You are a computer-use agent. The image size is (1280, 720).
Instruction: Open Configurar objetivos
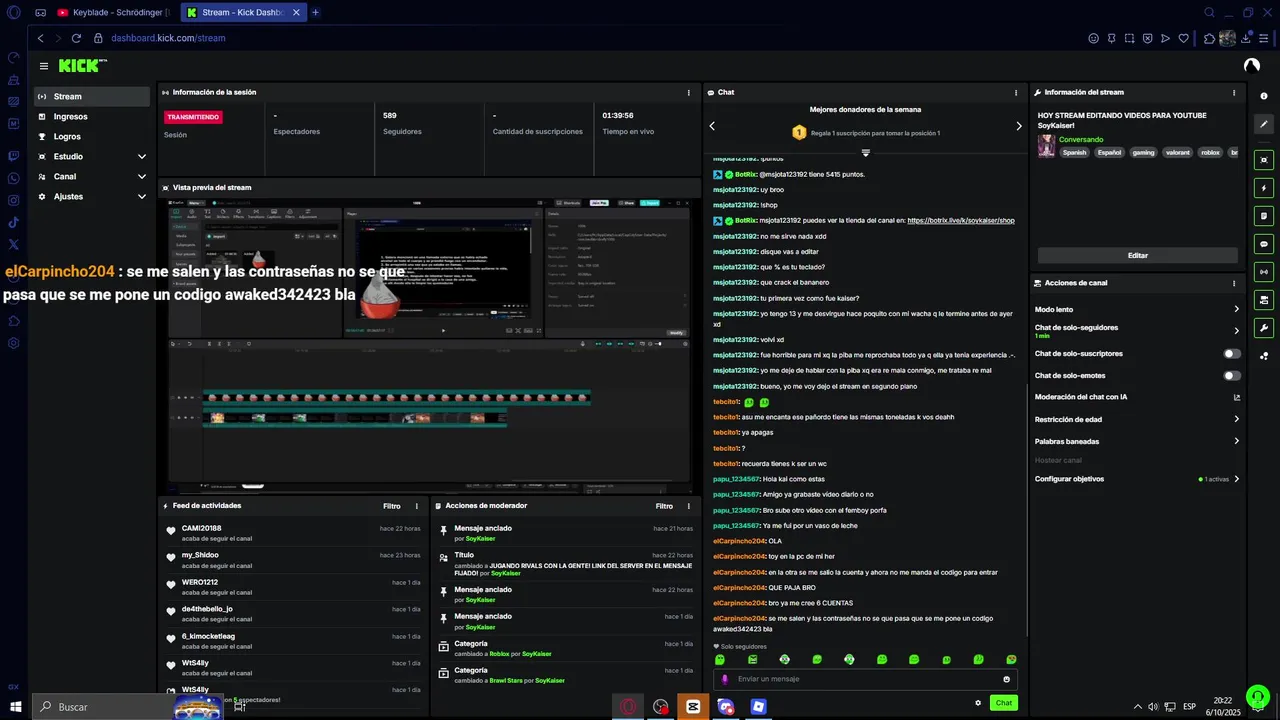click(x=1137, y=479)
